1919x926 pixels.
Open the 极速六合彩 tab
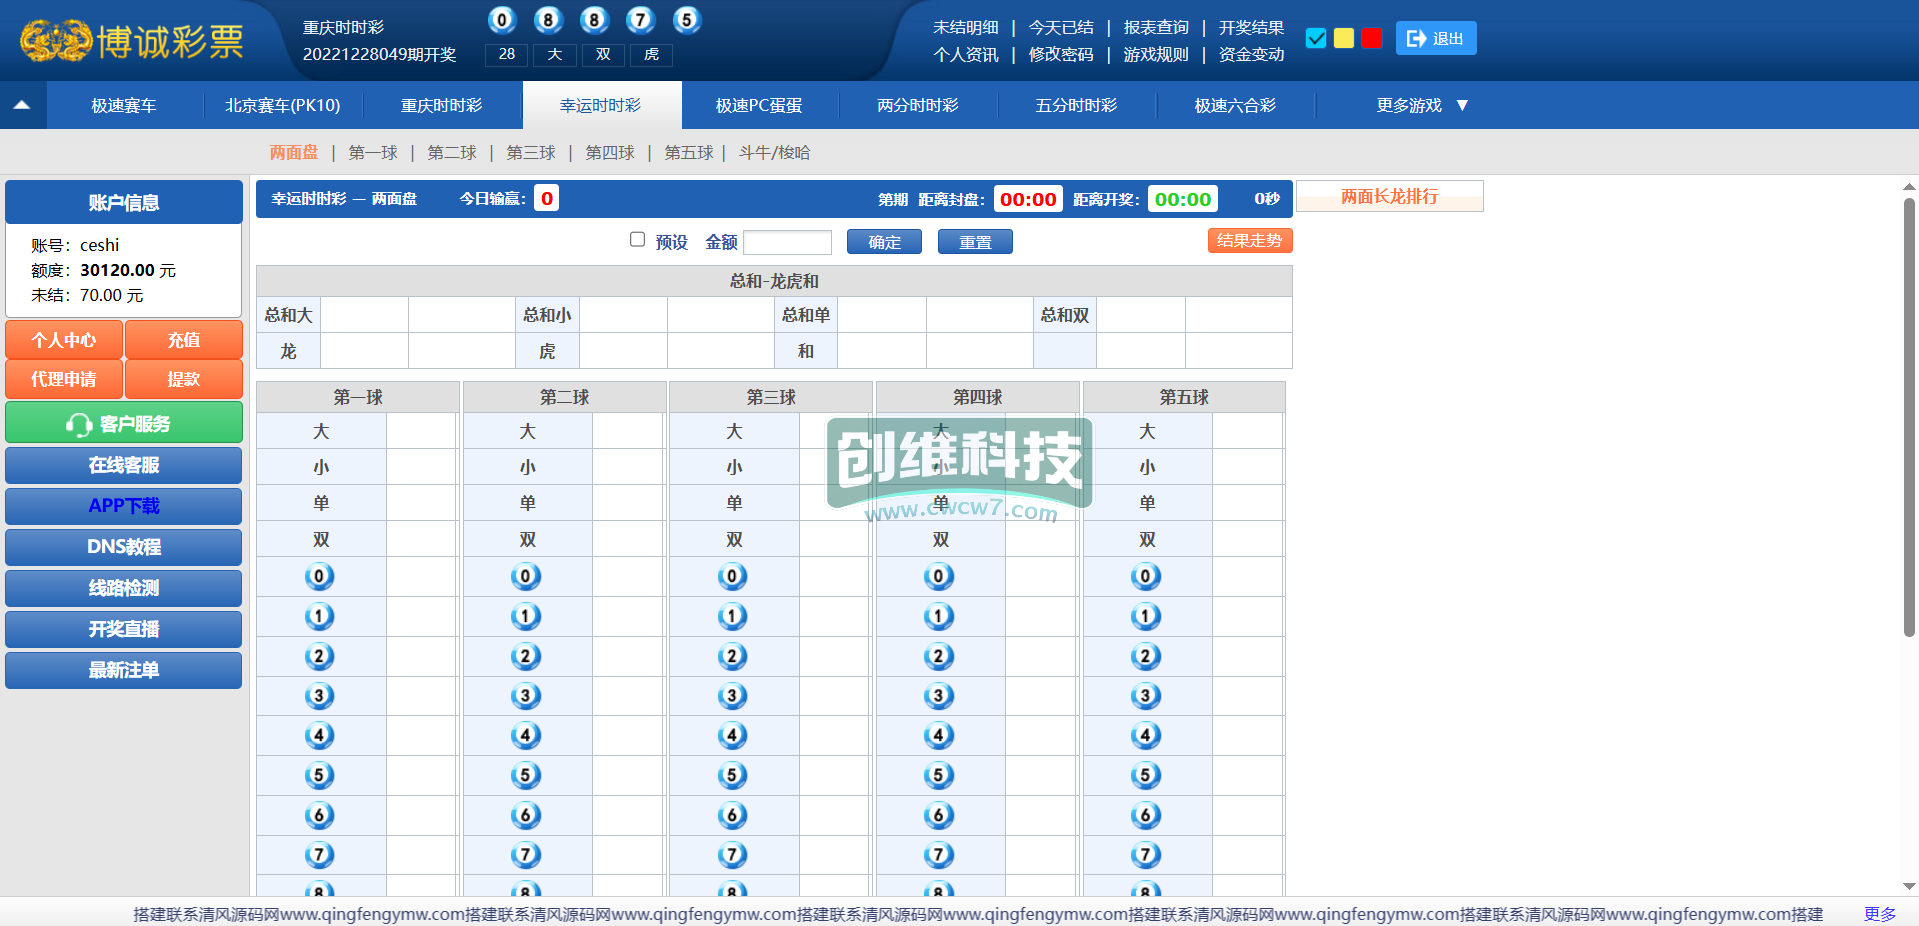click(1236, 105)
